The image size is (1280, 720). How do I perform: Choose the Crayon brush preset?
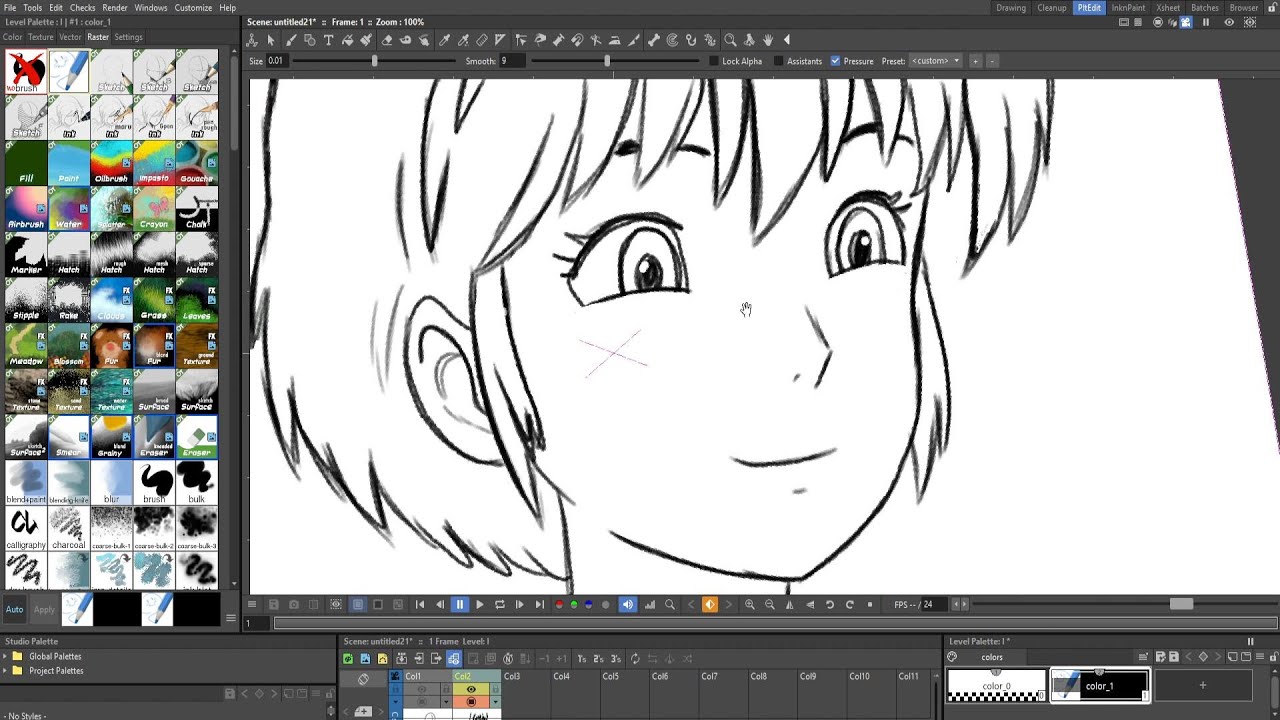[x=154, y=209]
